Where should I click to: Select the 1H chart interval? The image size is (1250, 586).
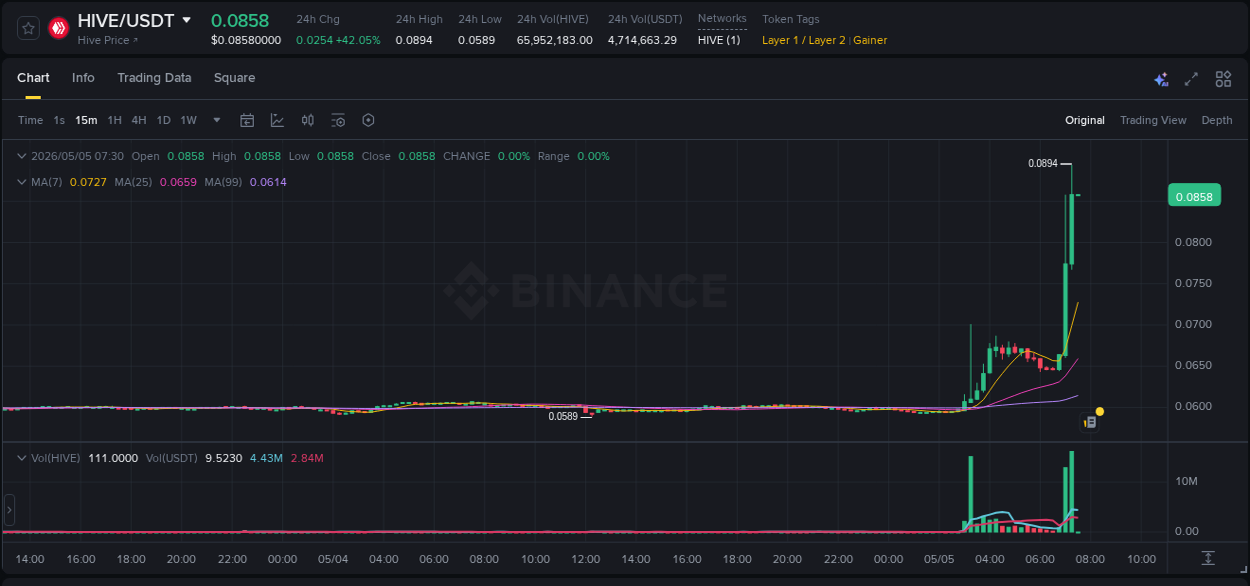(x=114, y=120)
